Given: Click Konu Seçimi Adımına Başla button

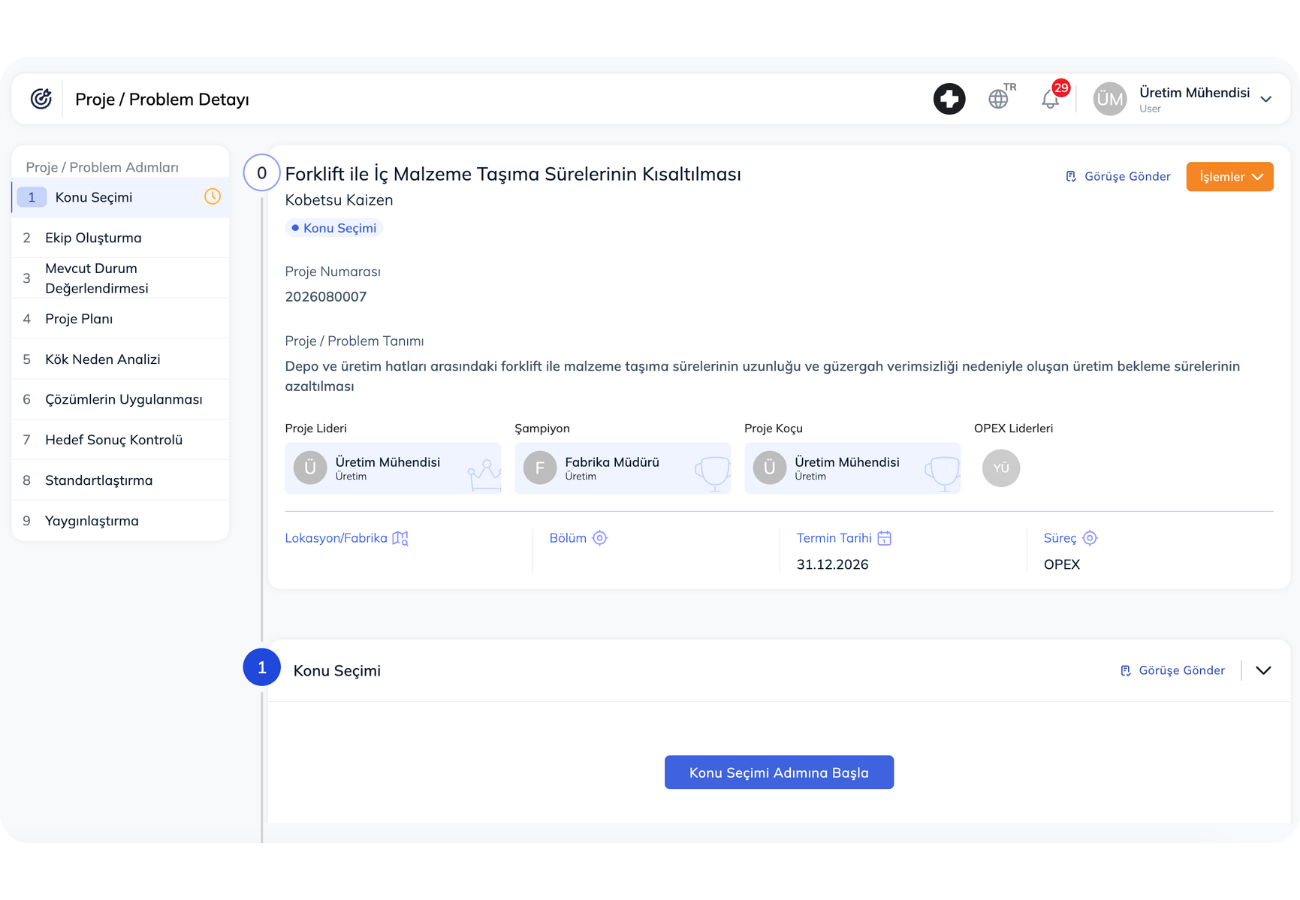Looking at the screenshot, I should coord(779,772).
